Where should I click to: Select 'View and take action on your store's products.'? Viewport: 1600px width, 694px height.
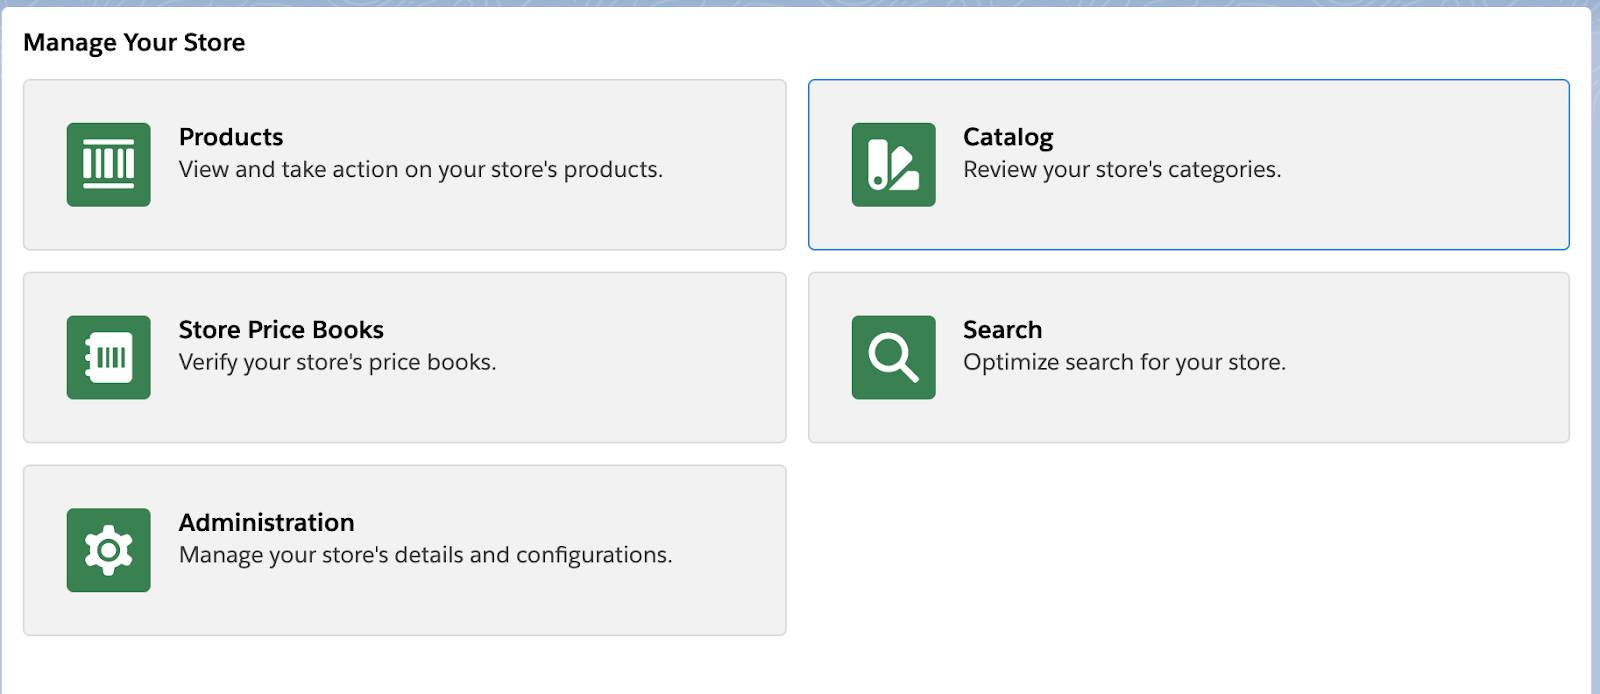tap(421, 170)
